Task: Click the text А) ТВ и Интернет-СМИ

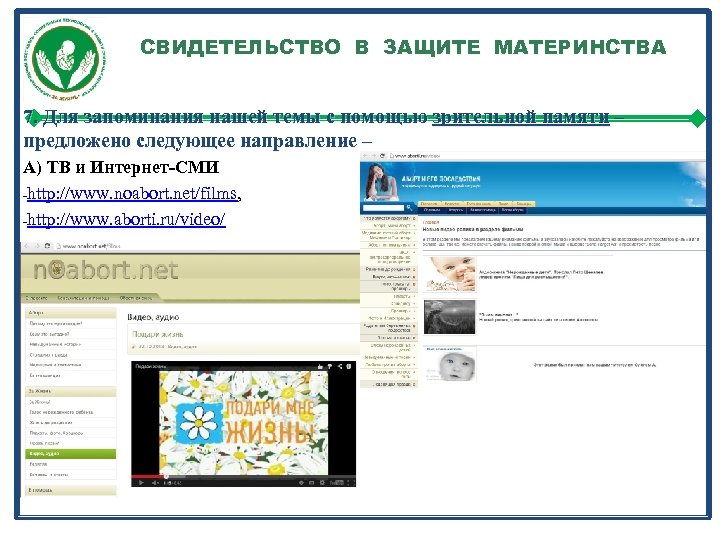Action: click(x=121, y=168)
